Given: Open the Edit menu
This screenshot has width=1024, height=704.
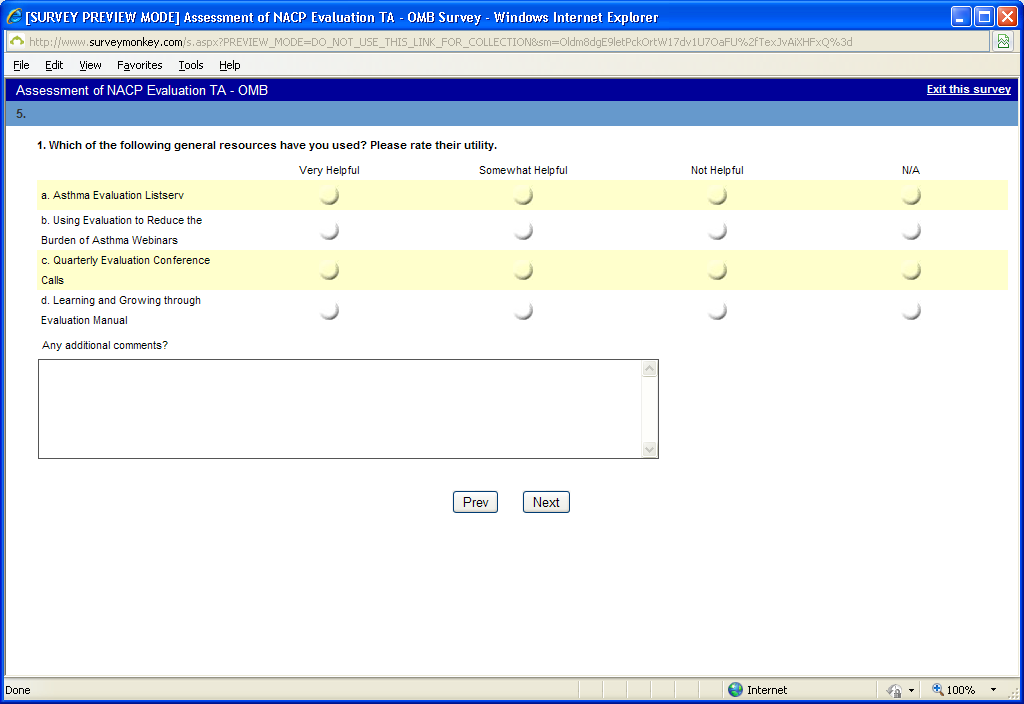Looking at the screenshot, I should (x=54, y=65).
